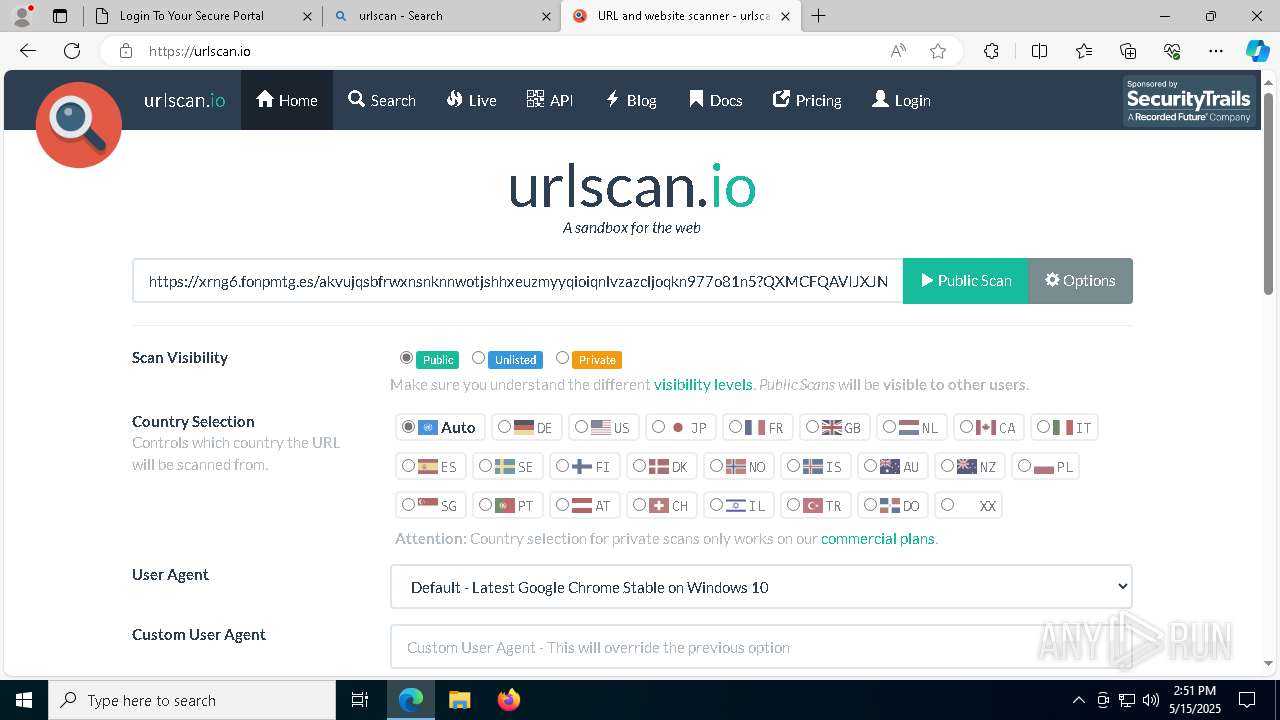
Task: Open the API nav item
Action: (550, 100)
